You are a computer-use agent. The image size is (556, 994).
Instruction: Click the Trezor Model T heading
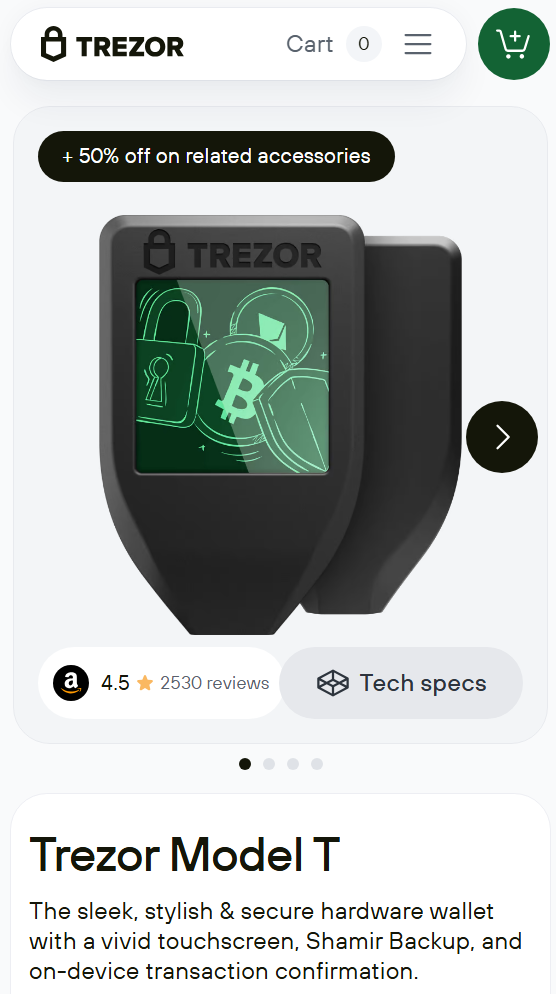pyautogui.click(x=184, y=854)
